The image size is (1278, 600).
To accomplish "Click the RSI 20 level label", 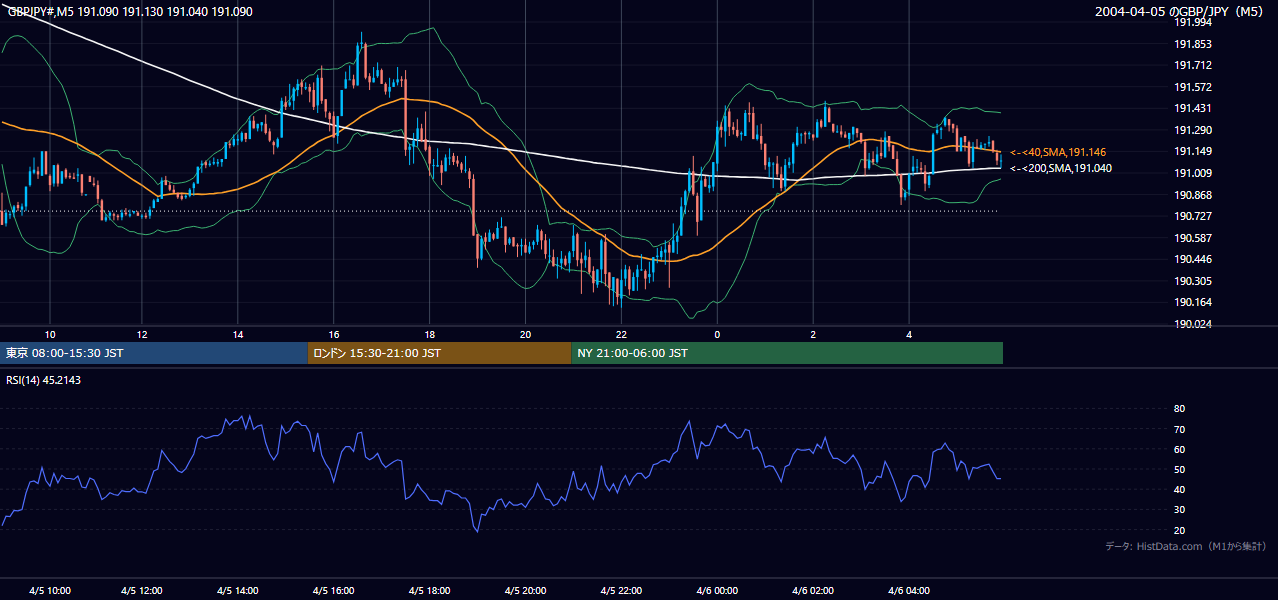I will [1180, 530].
